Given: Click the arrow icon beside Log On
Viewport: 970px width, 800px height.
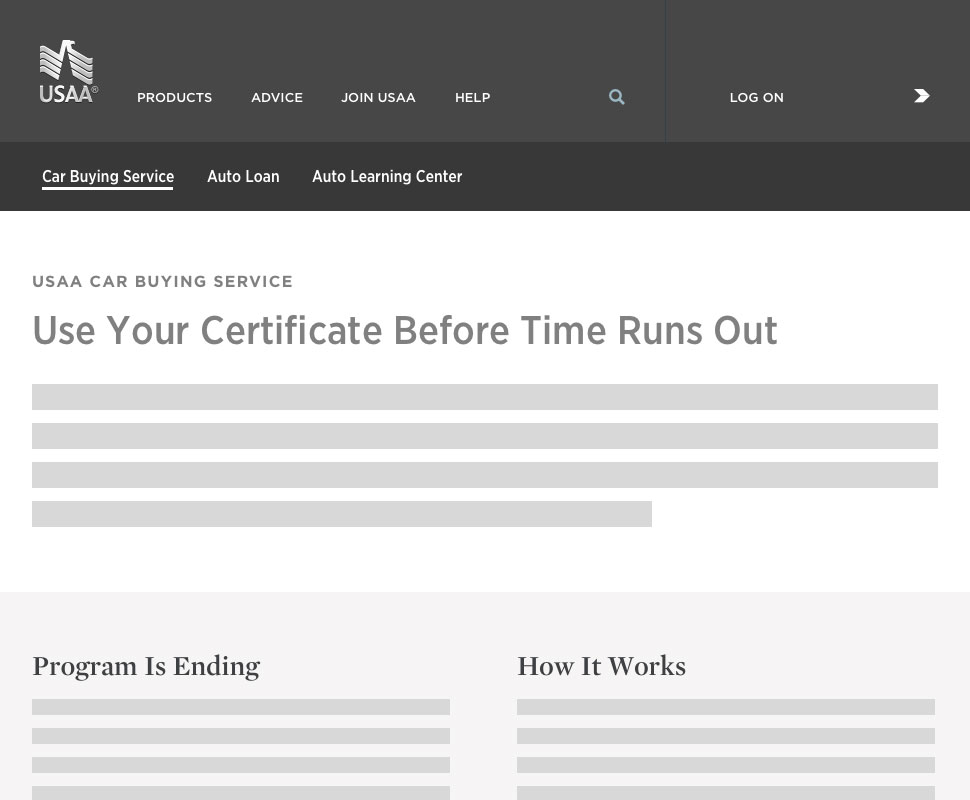Looking at the screenshot, I should coord(921,96).
